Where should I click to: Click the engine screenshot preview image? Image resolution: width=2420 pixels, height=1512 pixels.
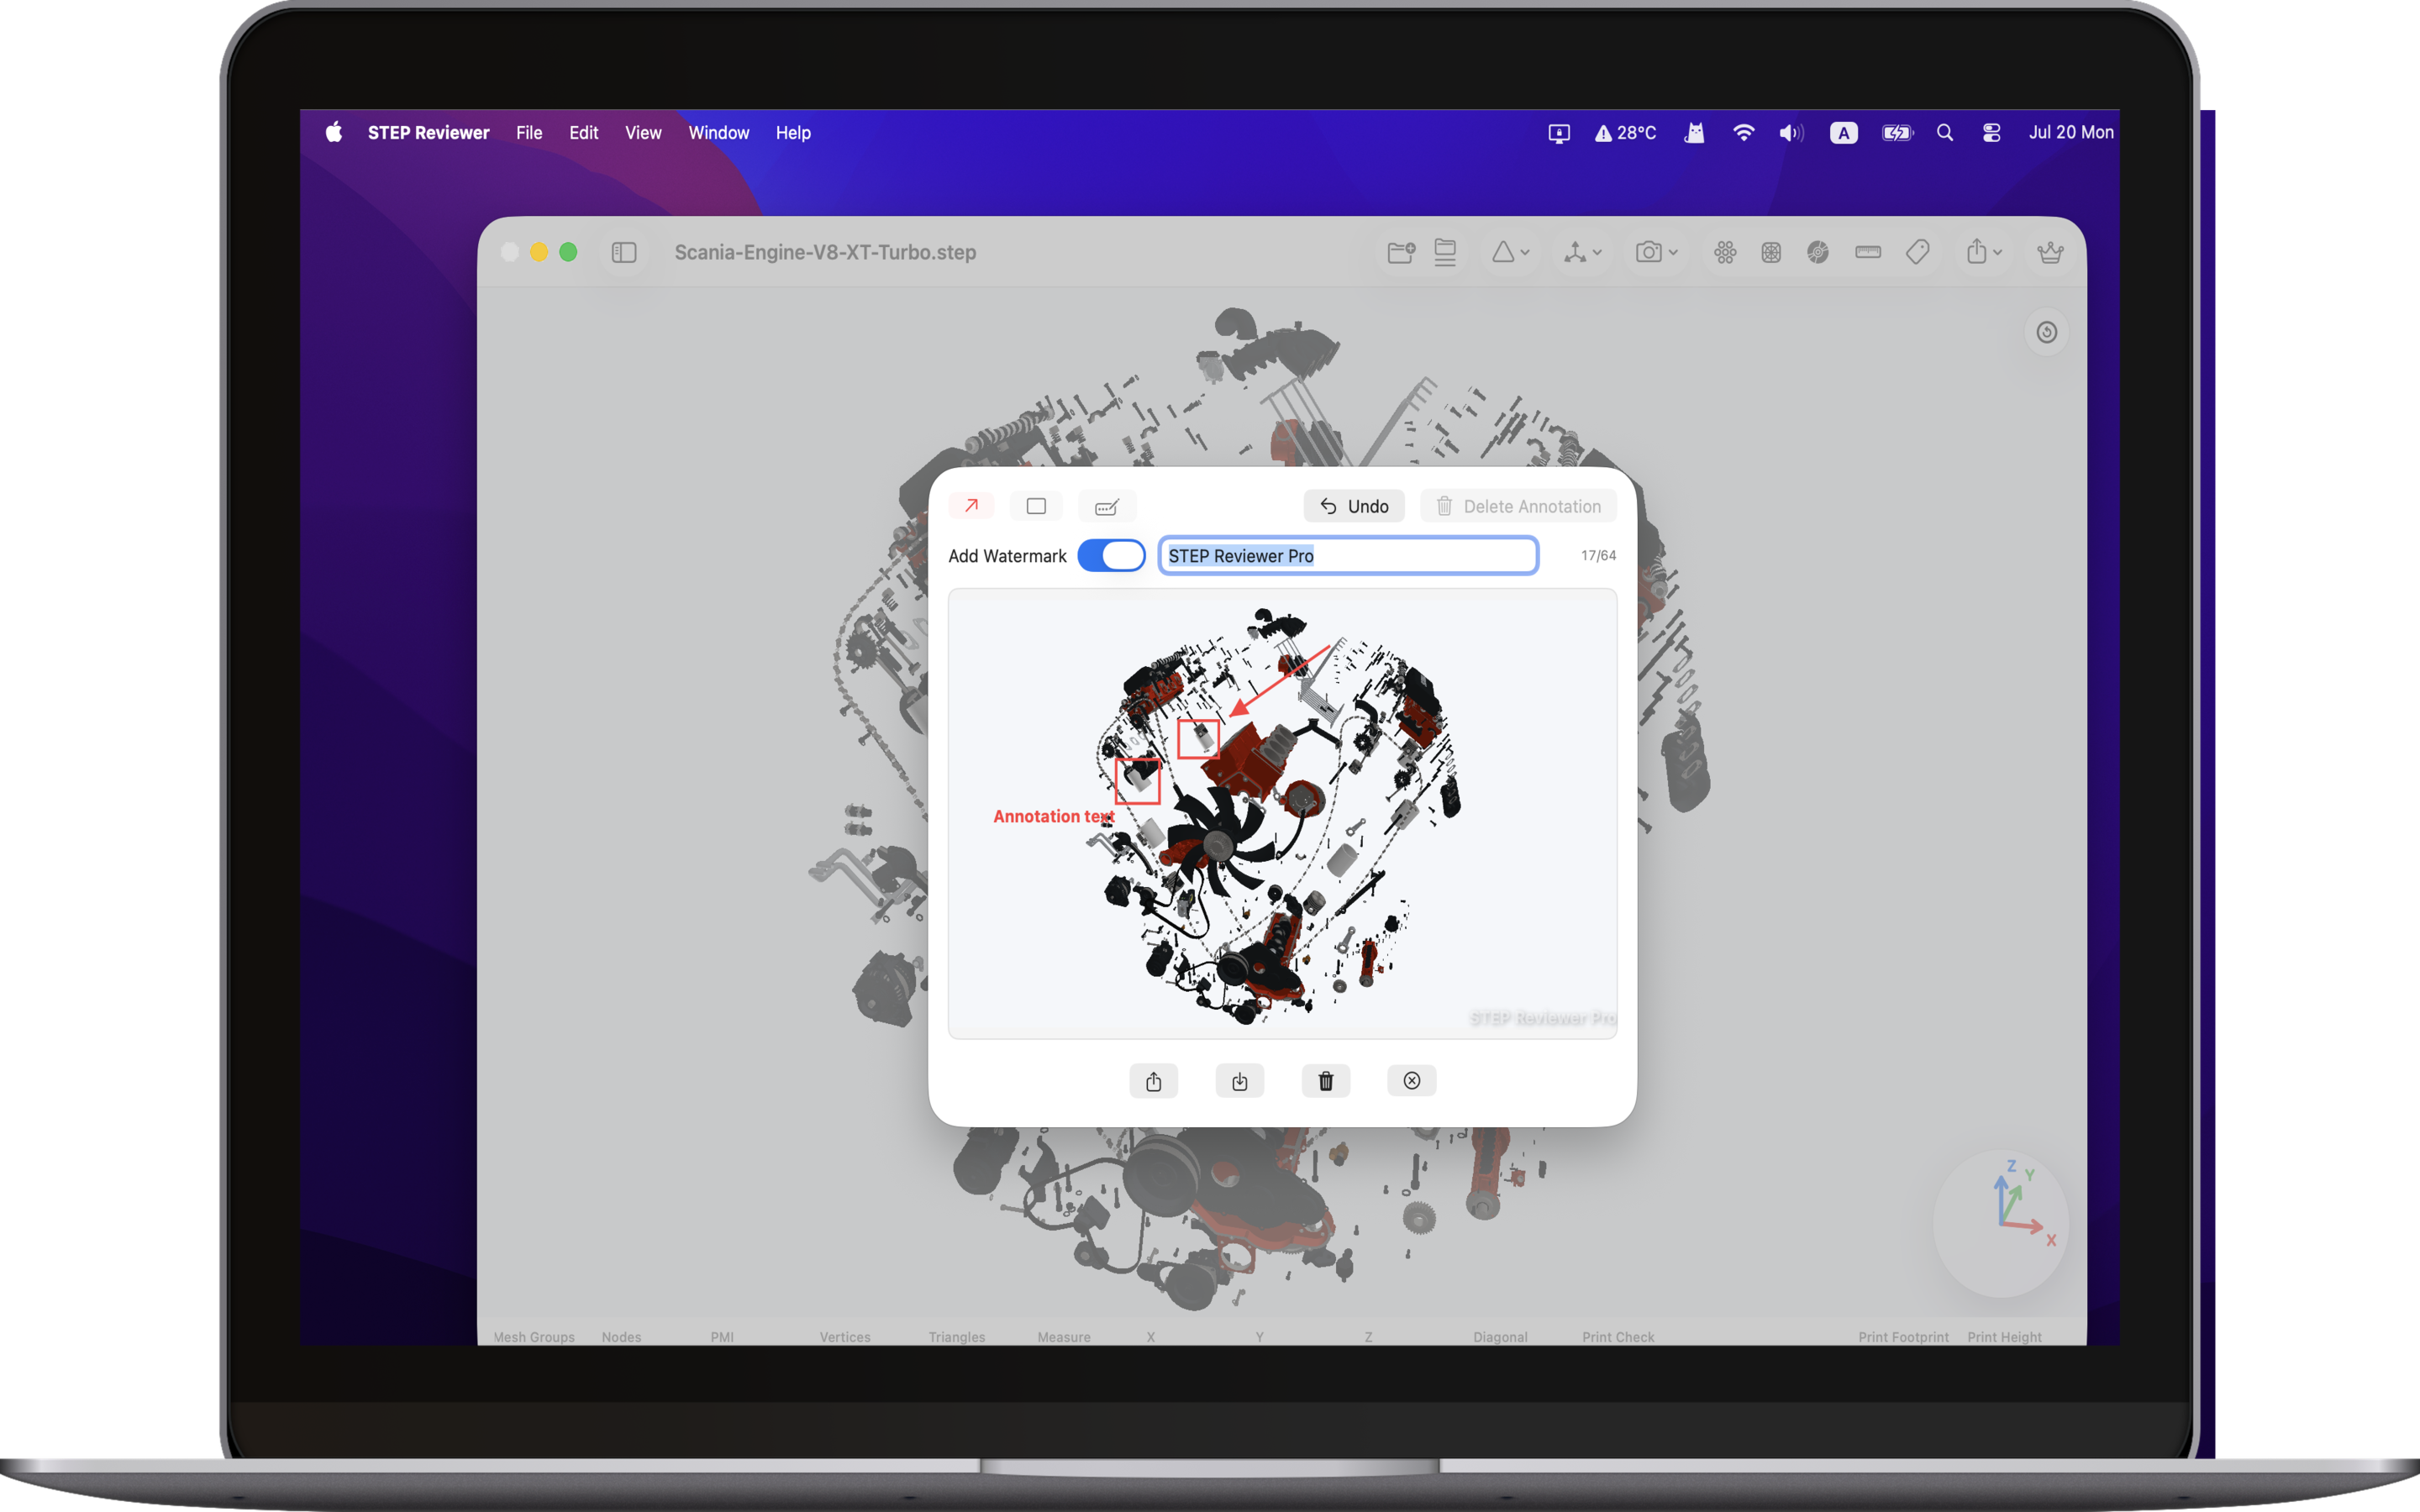(x=1282, y=814)
